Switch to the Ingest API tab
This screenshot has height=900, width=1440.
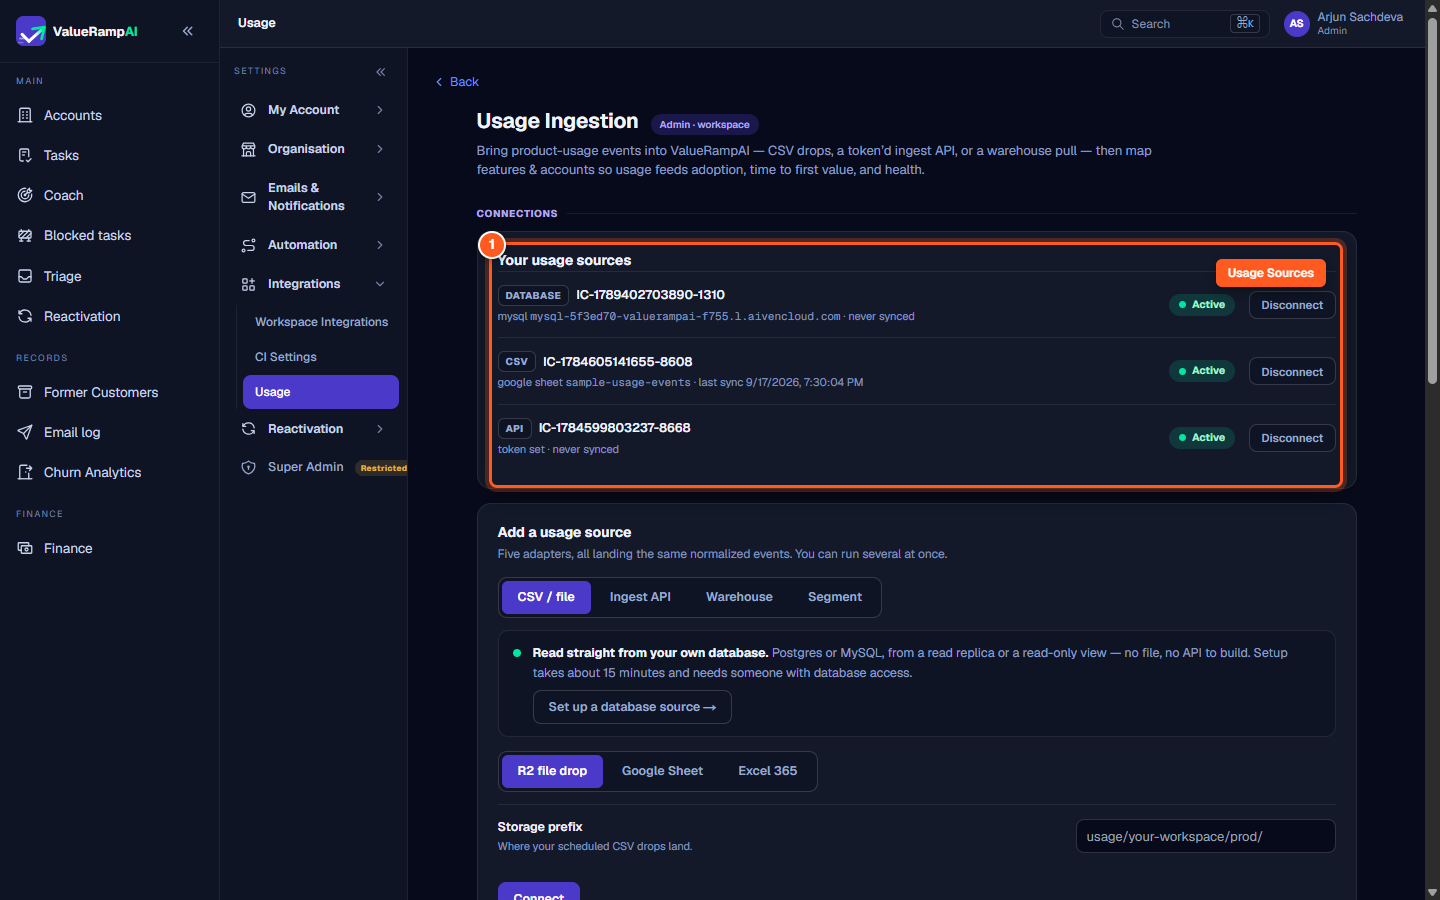[x=640, y=597]
